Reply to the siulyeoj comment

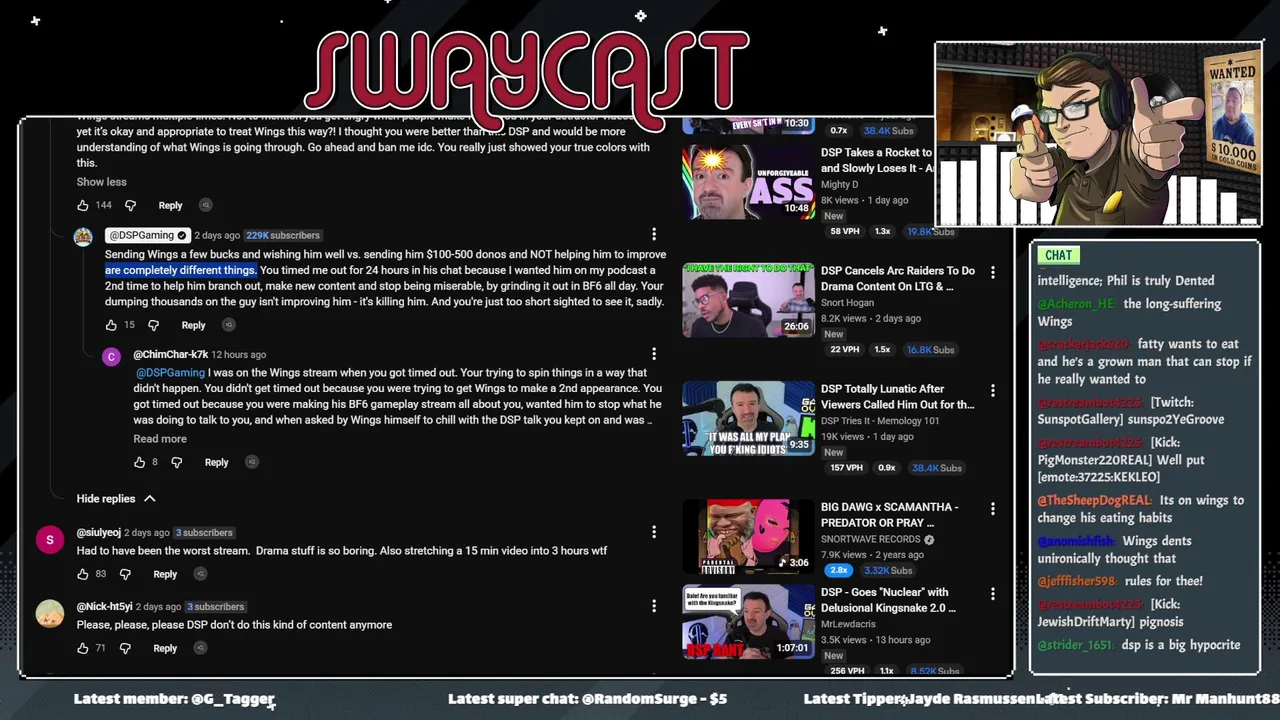165,574
